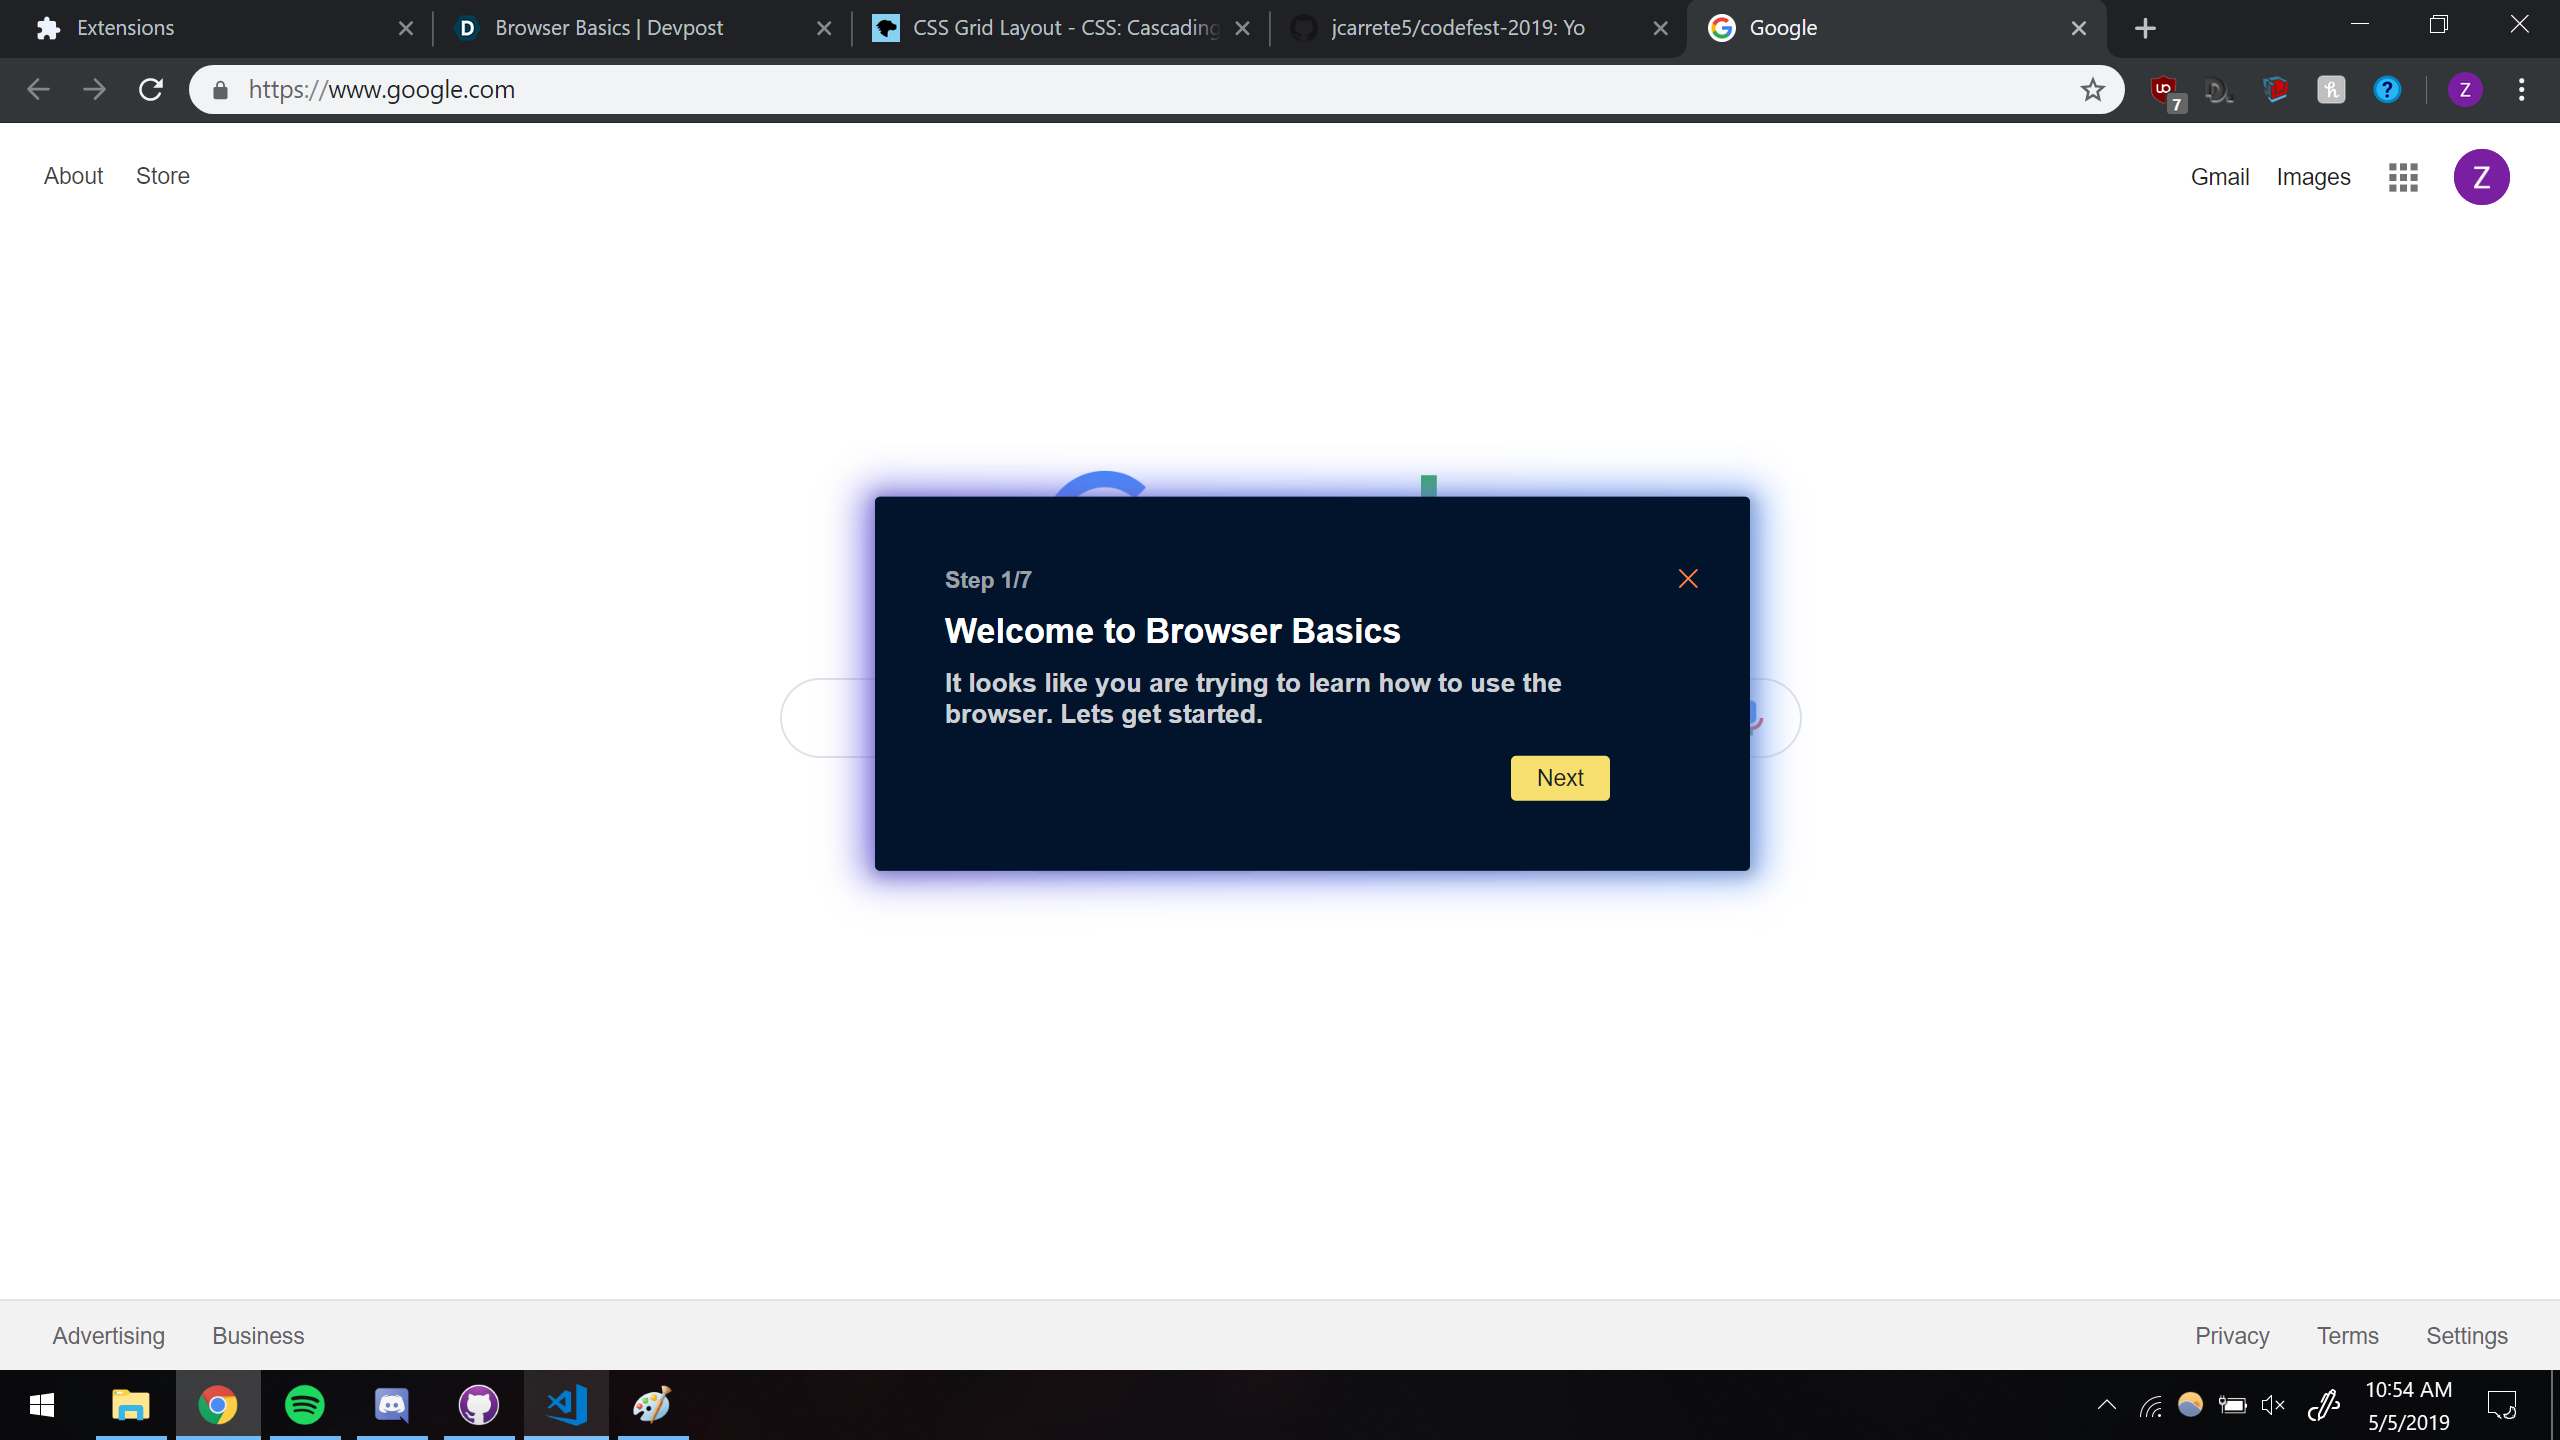Launch Discord from the taskbar
The width and height of the screenshot is (2560, 1440).
click(x=391, y=1405)
